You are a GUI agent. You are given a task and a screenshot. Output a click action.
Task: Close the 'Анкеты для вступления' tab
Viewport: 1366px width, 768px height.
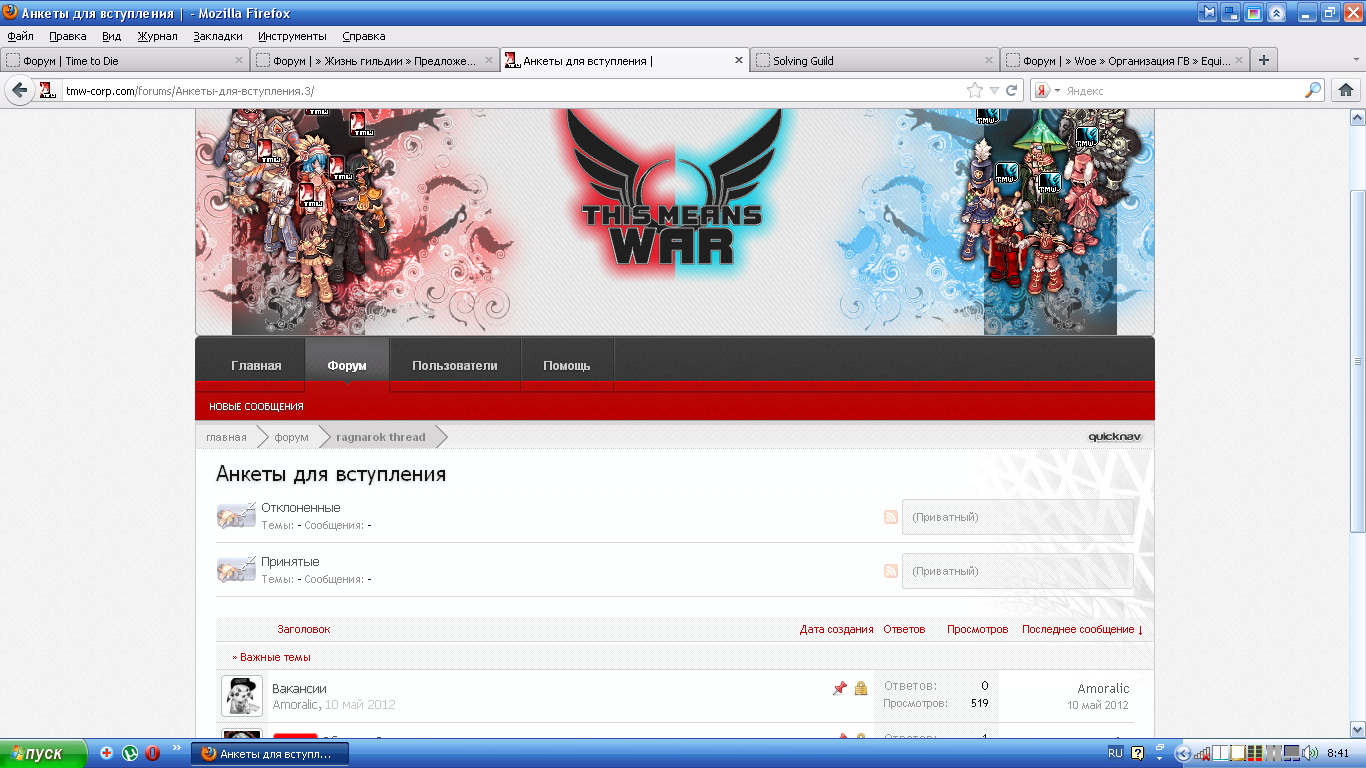740,60
